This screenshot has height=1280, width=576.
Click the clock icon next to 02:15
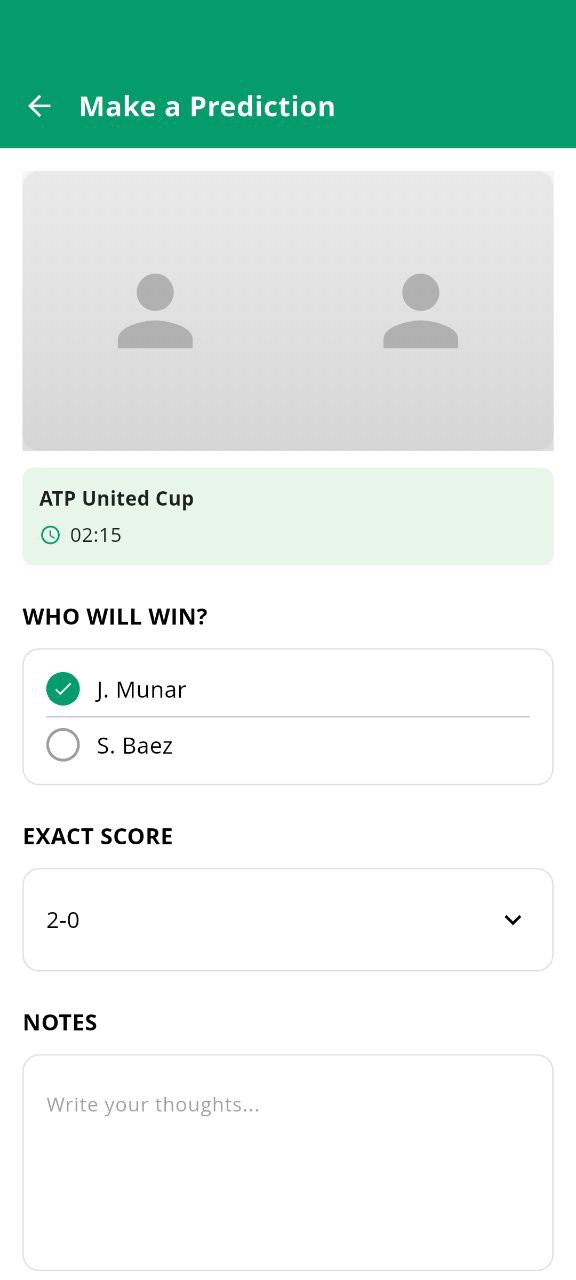coord(50,535)
